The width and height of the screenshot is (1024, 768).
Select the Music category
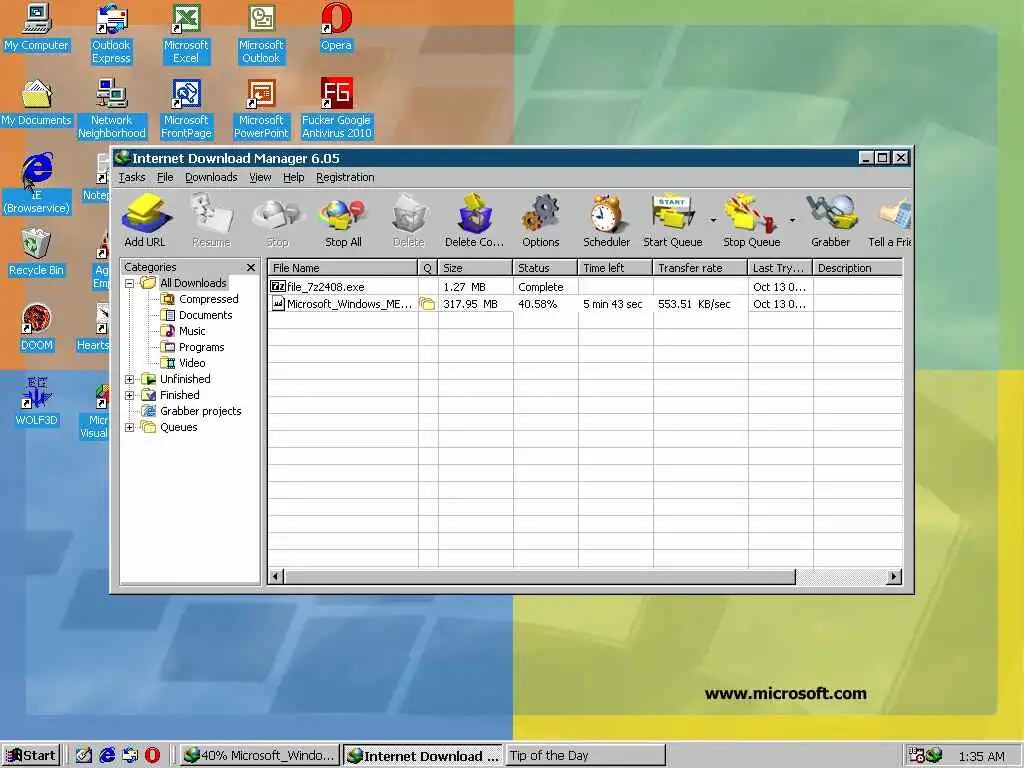coord(184,331)
